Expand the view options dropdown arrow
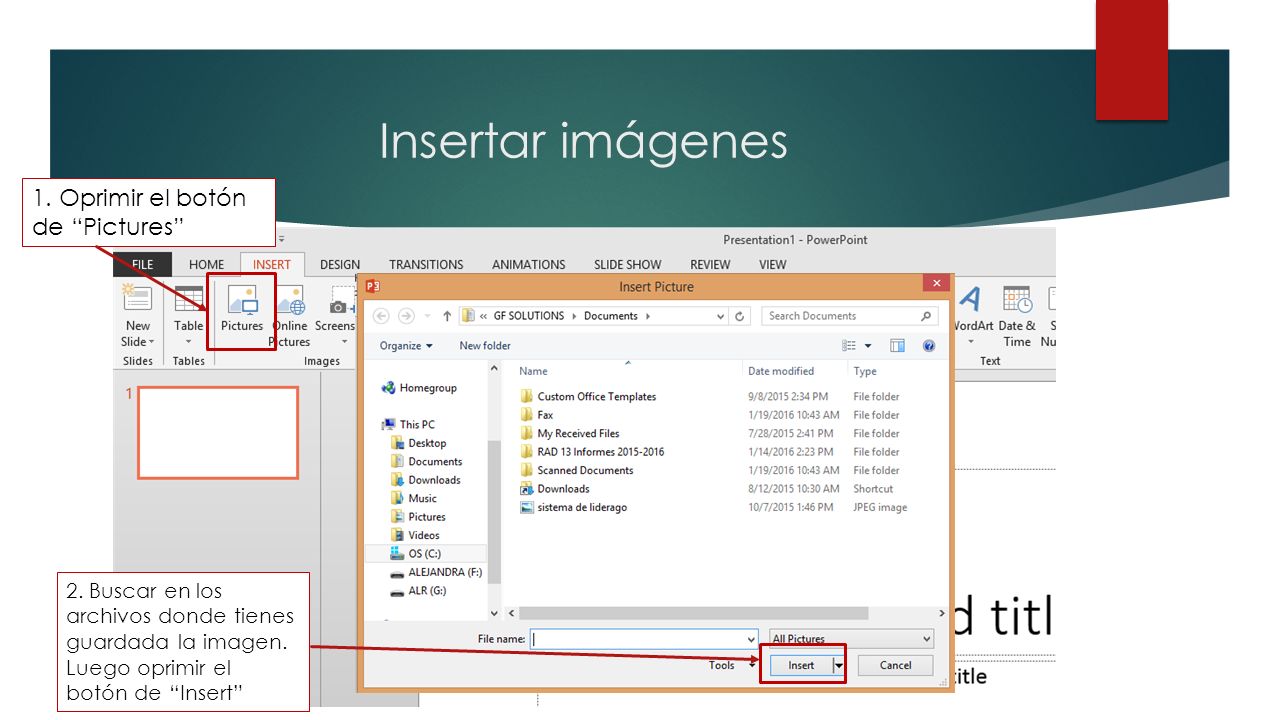This screenshot has width=1280, height=720. (x=868, y=346)
